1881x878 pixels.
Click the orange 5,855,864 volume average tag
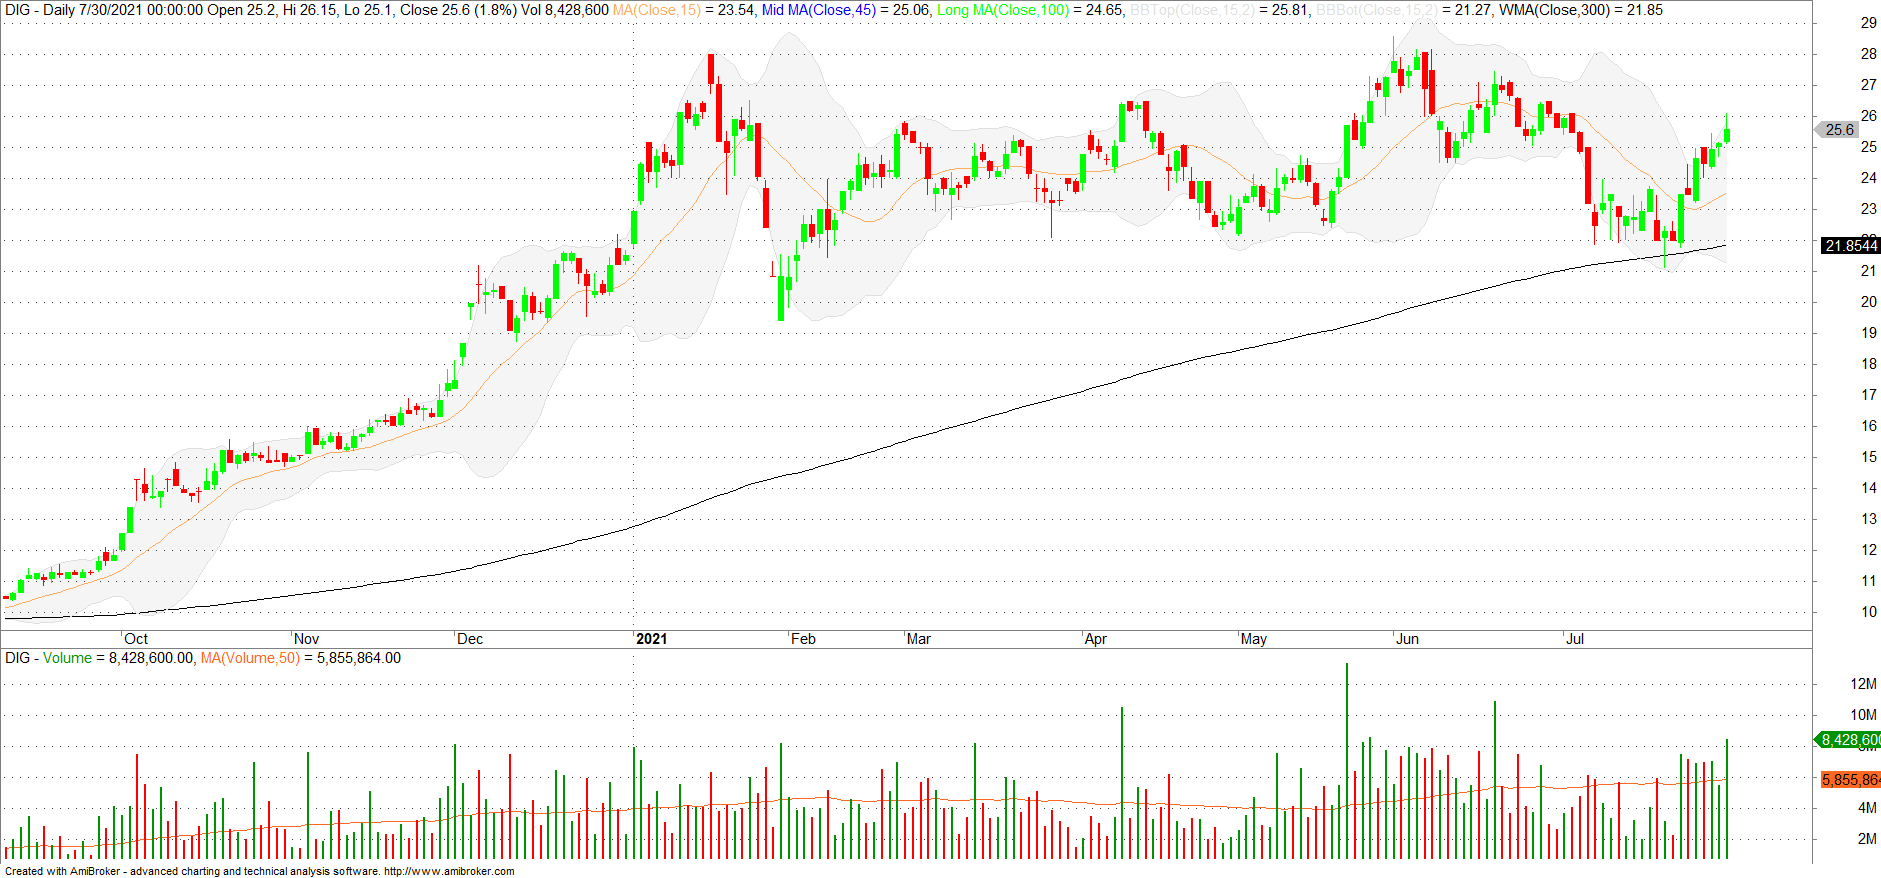click(1850, 780)
